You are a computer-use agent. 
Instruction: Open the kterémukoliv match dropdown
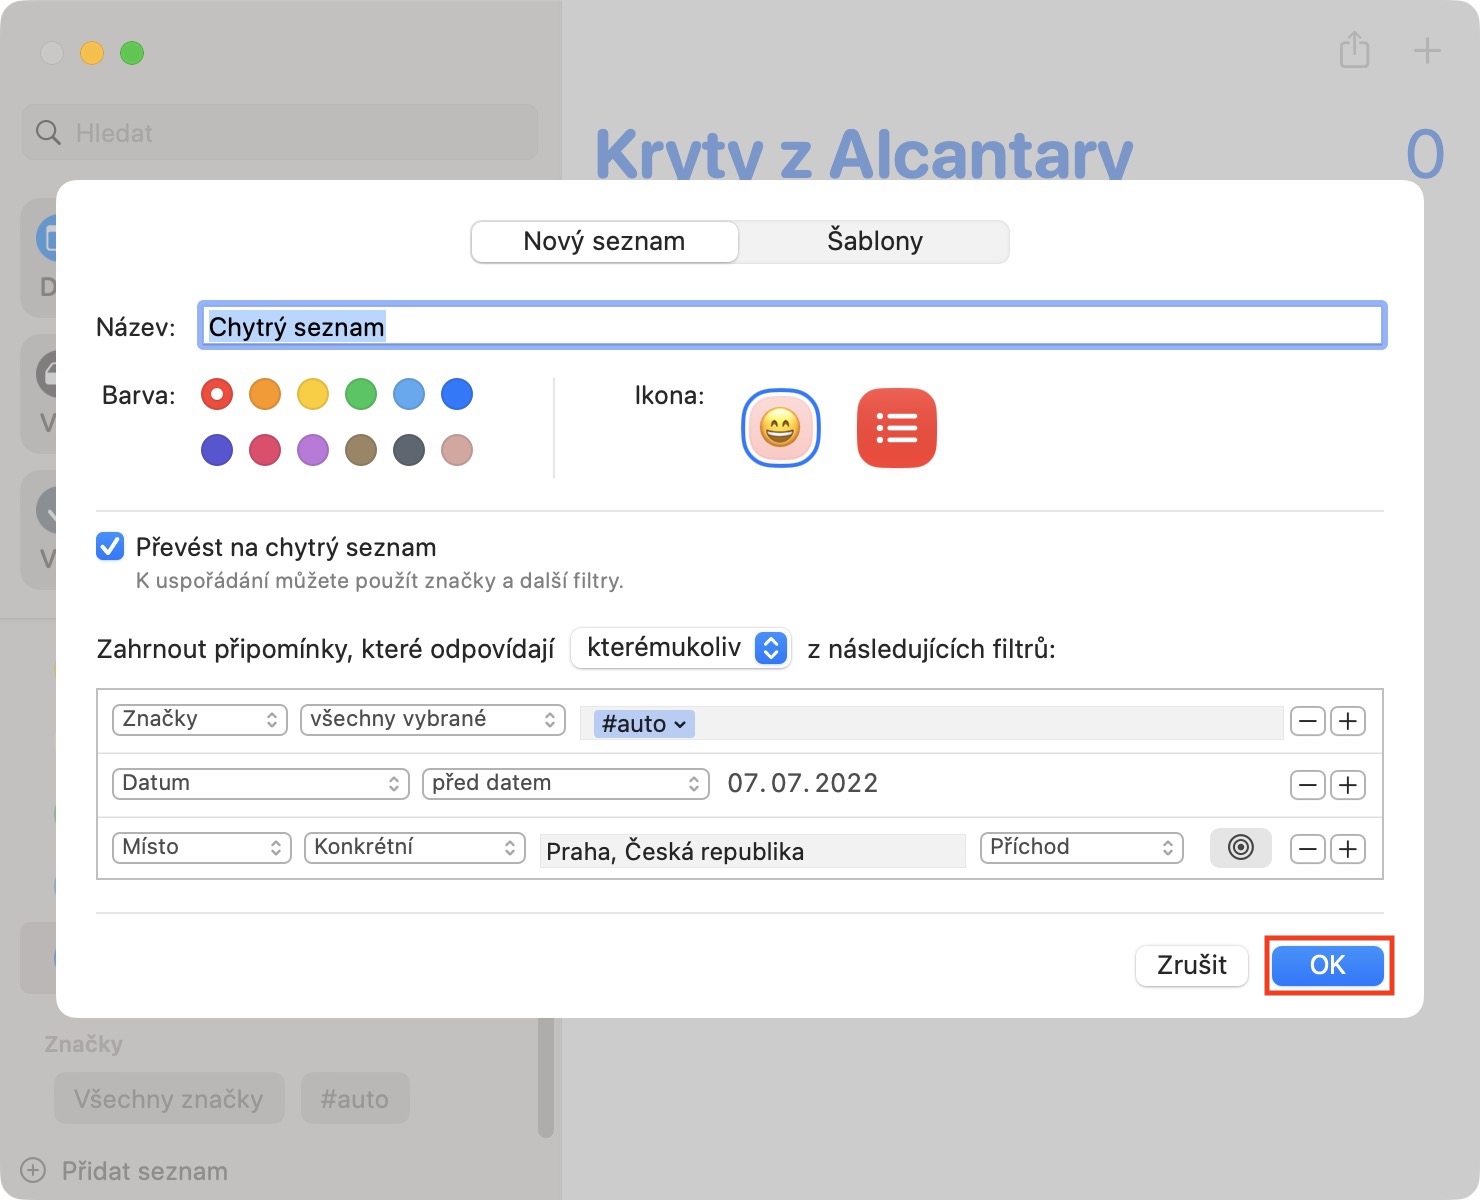(681, 648)
